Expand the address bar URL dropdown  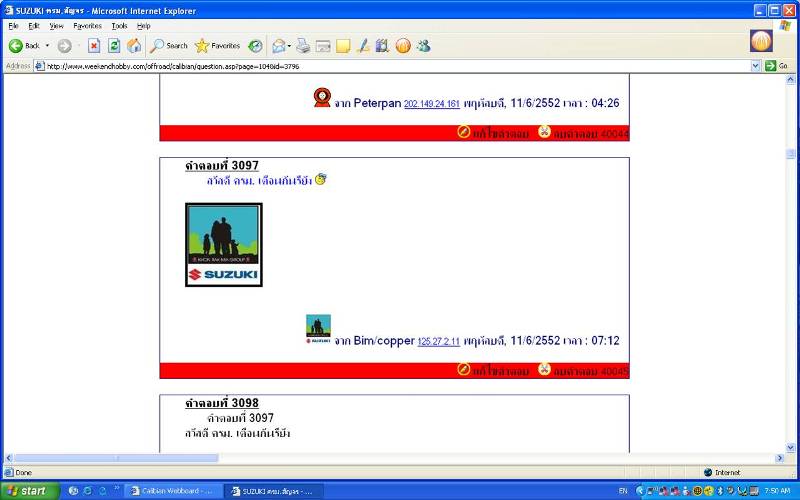click(756, 66)
